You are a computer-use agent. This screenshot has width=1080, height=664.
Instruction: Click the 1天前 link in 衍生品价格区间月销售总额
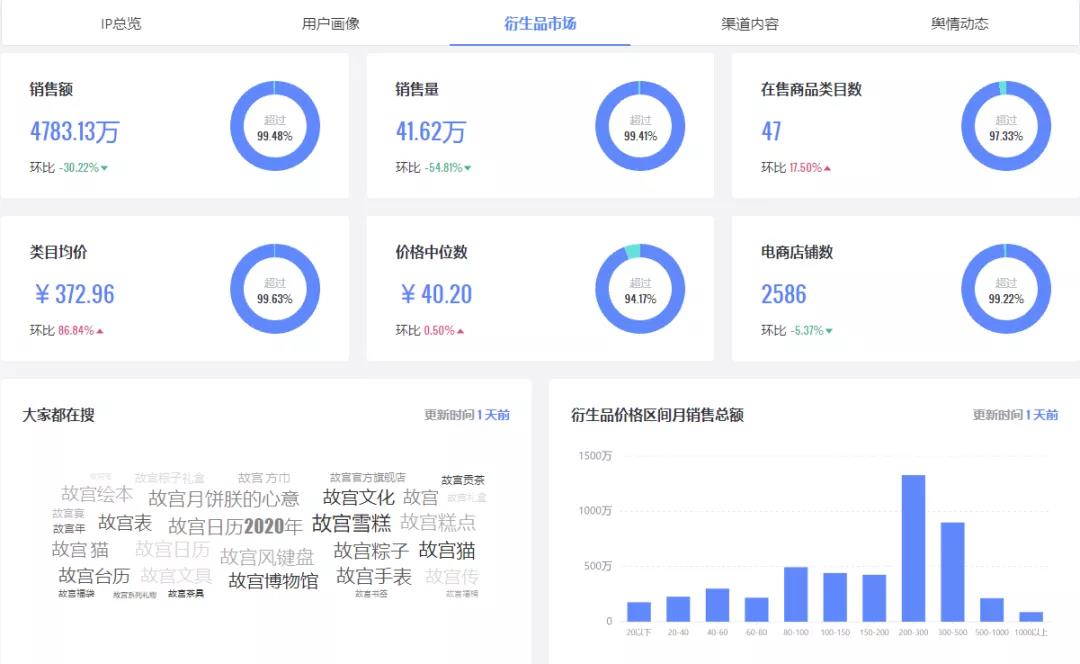pyautogui.click(x=1041, y=415)
